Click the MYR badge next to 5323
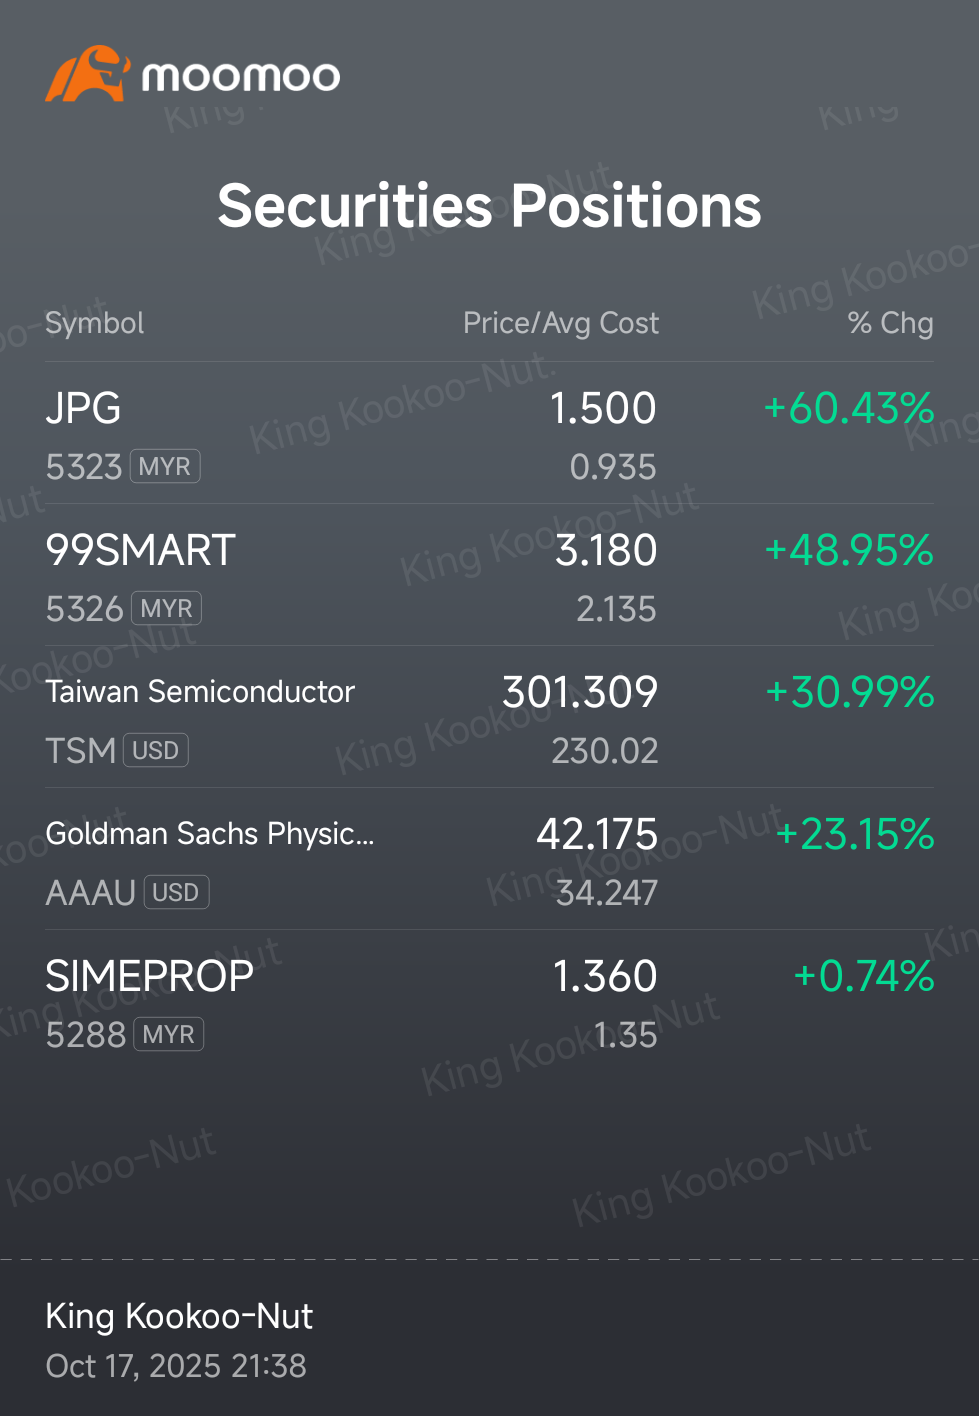This screenshot has width=979, height=1416. pos(165,466)
